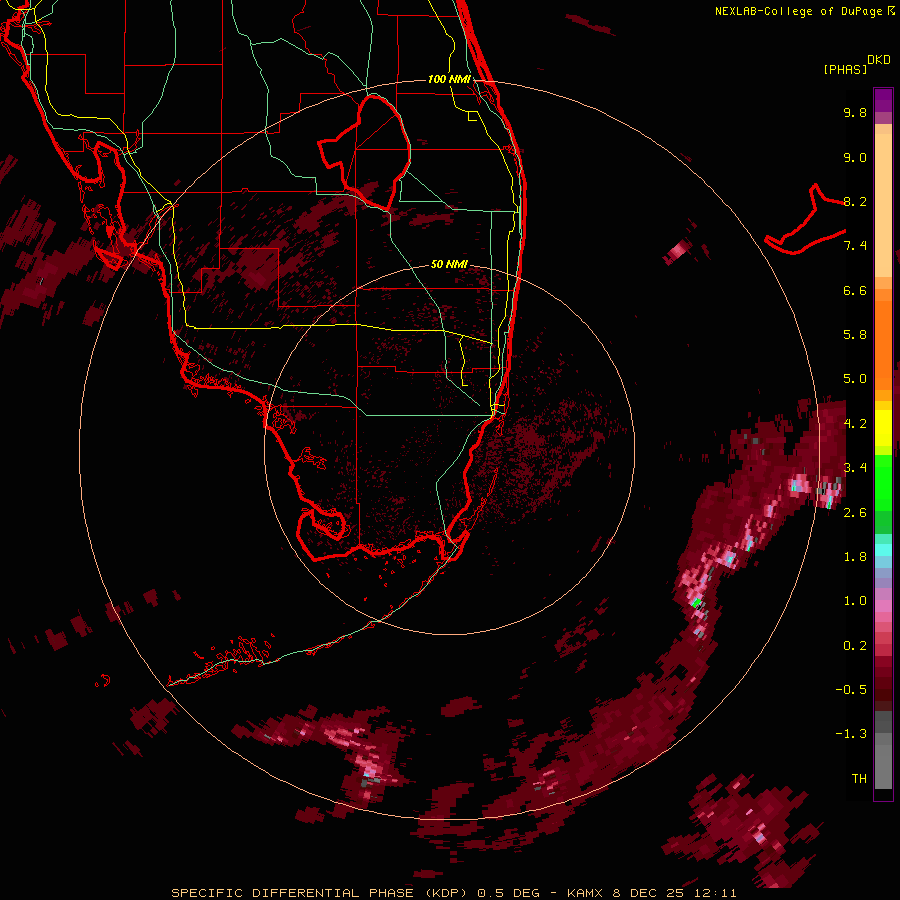
Task: Click the green segment of the color bar
Action: click(x=883, y=482)
